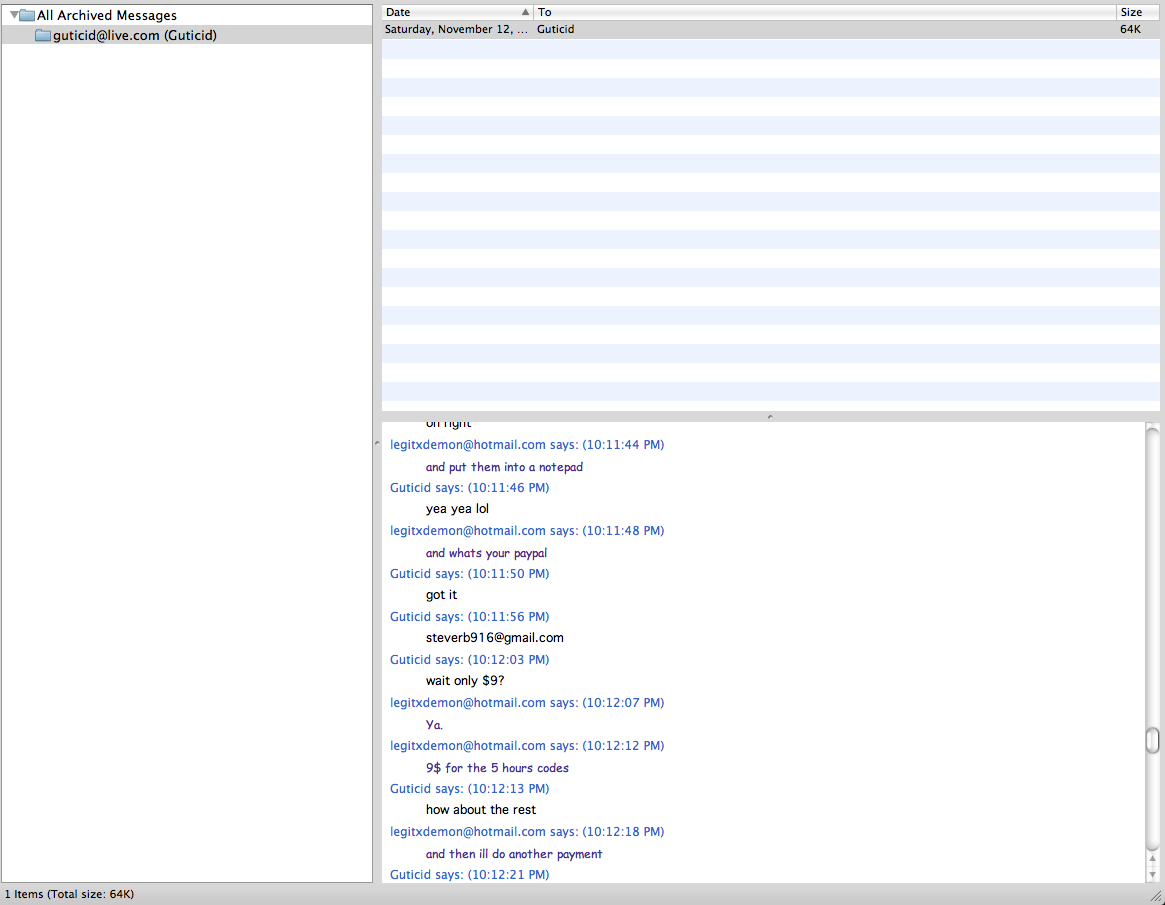This screenshot has height=905, width=1165.
Task: Click the legitxdemon header at 10:12:12 PM
Action: 527,746
